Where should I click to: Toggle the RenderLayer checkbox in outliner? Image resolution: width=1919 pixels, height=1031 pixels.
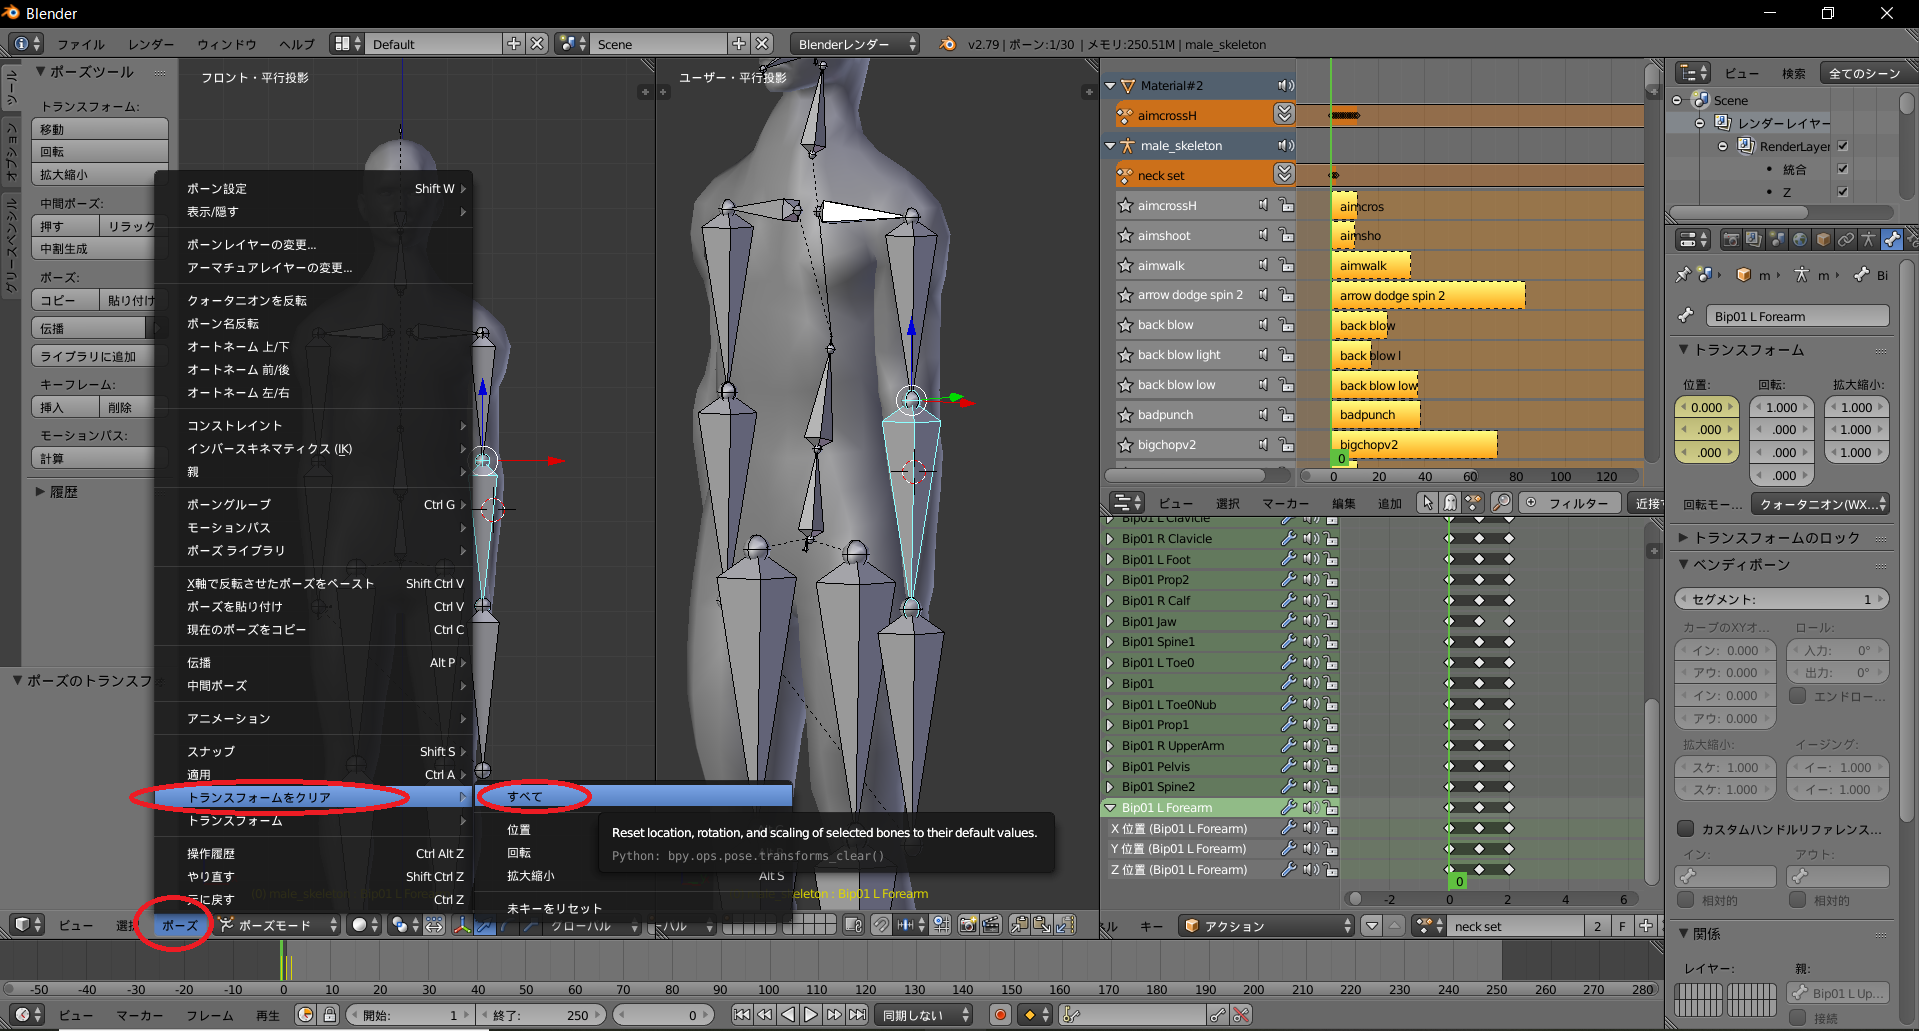(1842, 146)
